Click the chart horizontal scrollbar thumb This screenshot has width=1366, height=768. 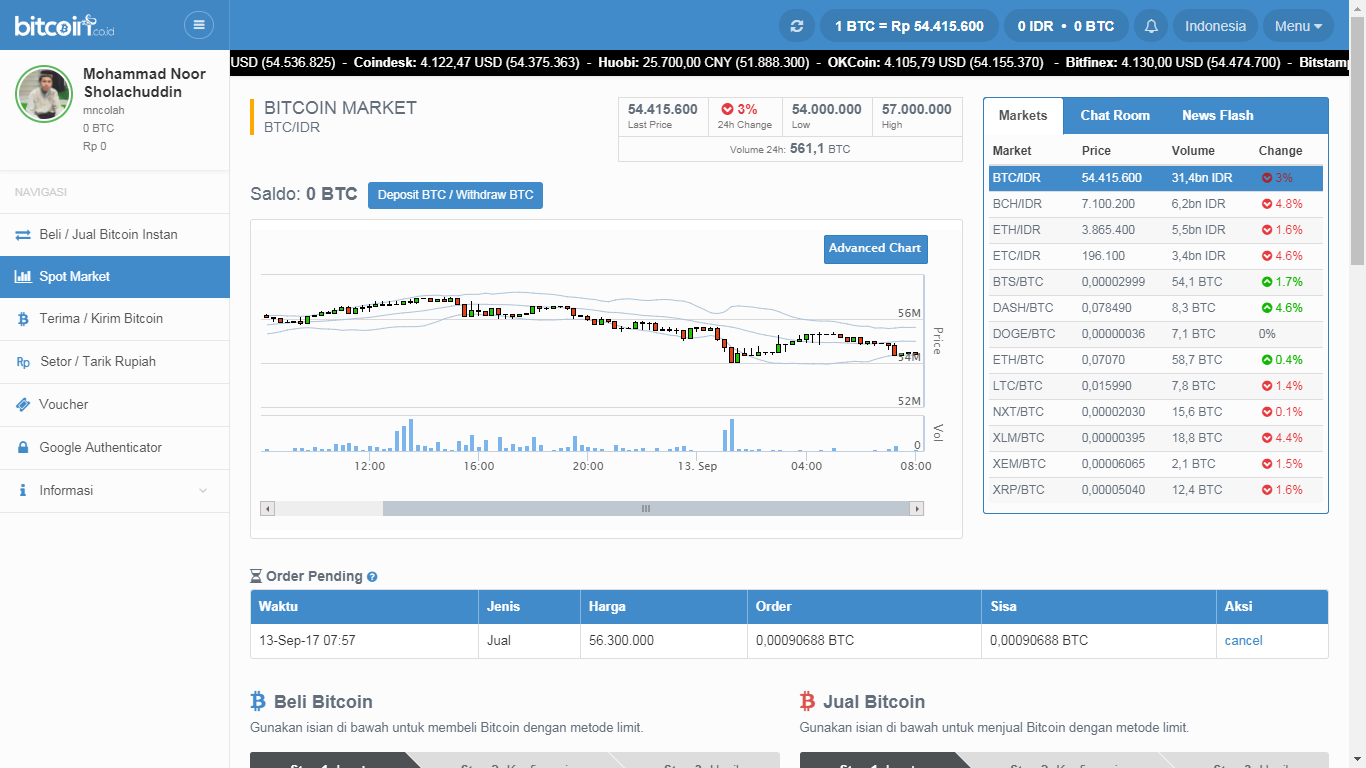tap(646, 509)
